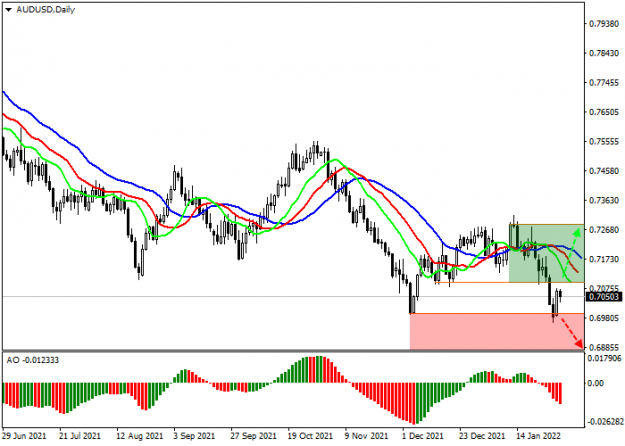Click date label 29 Jun 2021
This screenshot has width=625, height=446.
tap(24, 436)
